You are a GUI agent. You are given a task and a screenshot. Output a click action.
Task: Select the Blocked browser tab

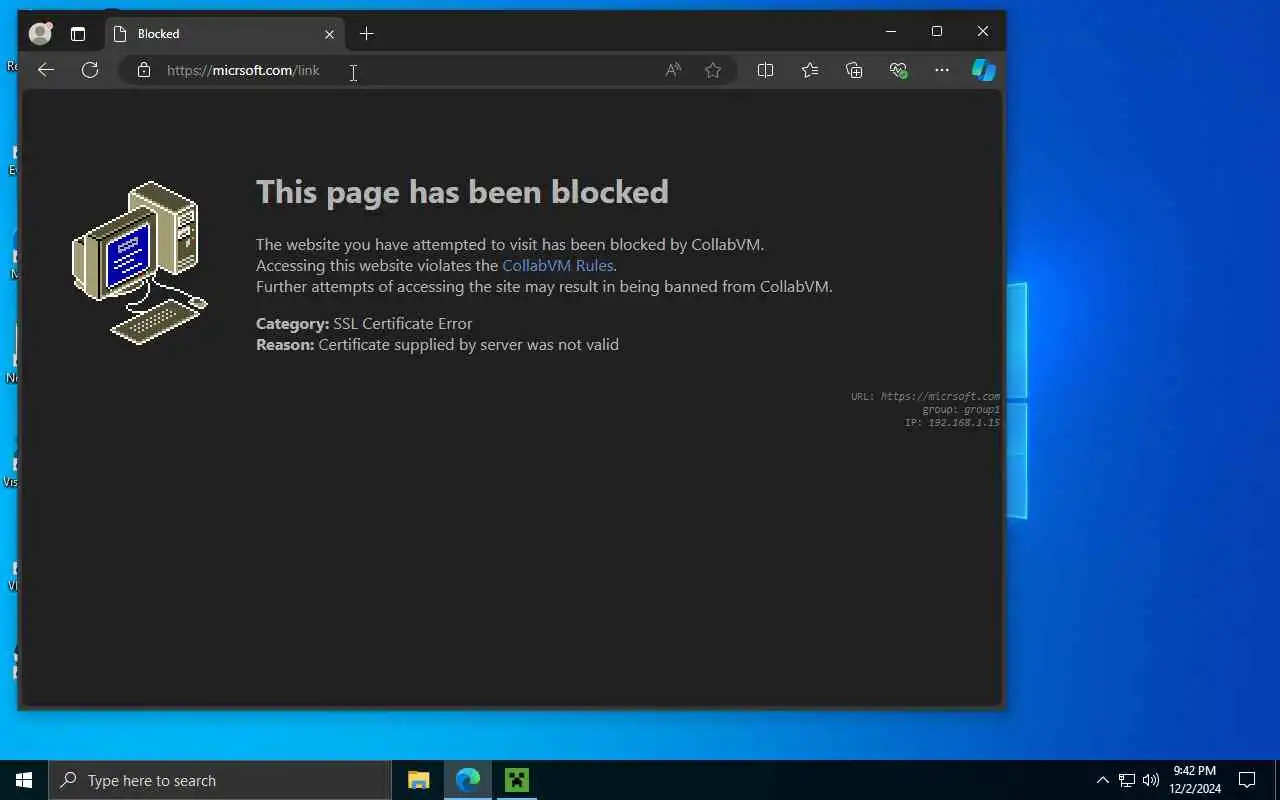(x=225, y=34)
